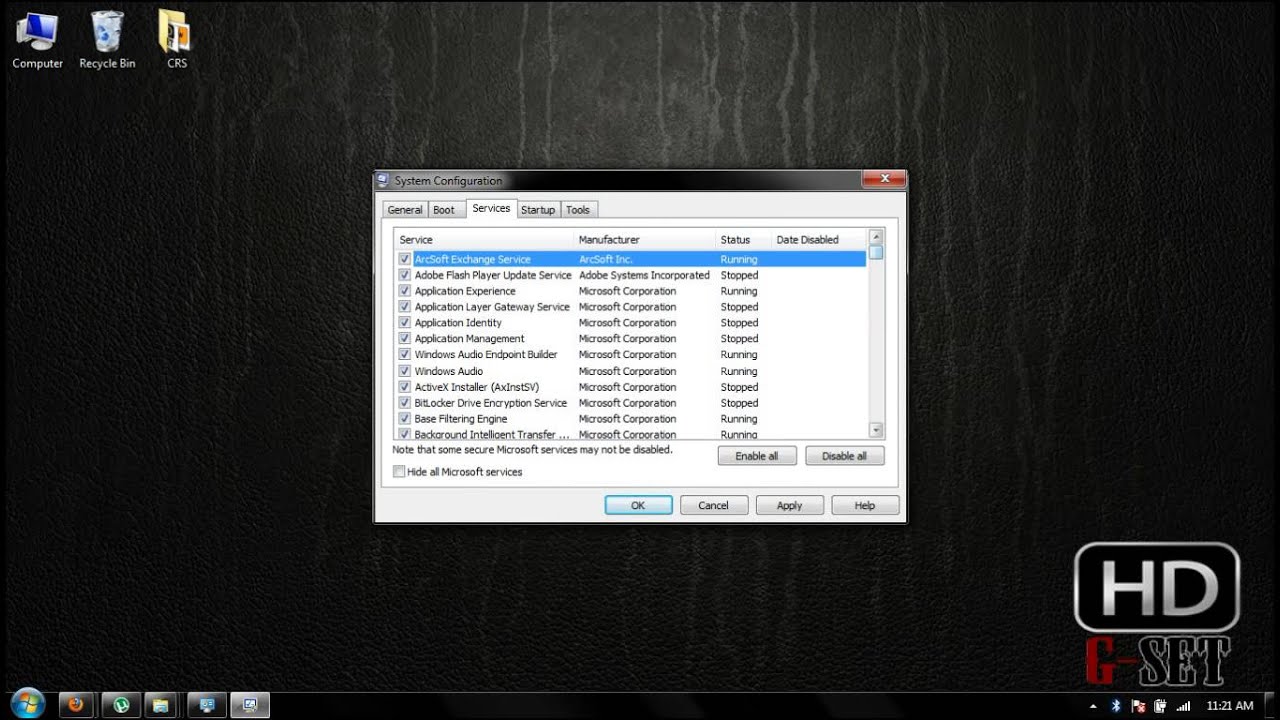Click services list scroll down arrow
This screenshot has height=720, width=1280.
click(876, 430)
